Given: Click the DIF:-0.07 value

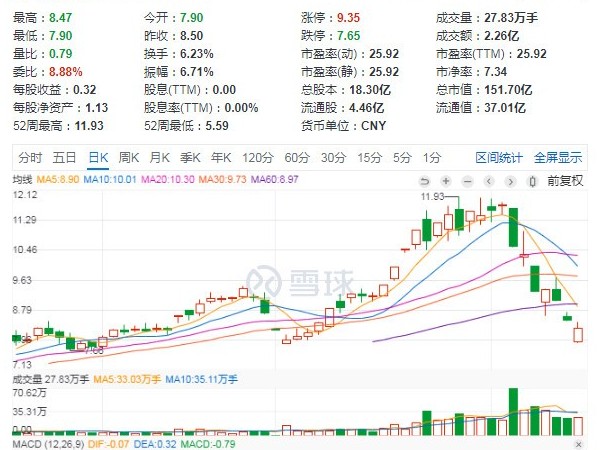Looking at the screenshot, I should point(108,444).
